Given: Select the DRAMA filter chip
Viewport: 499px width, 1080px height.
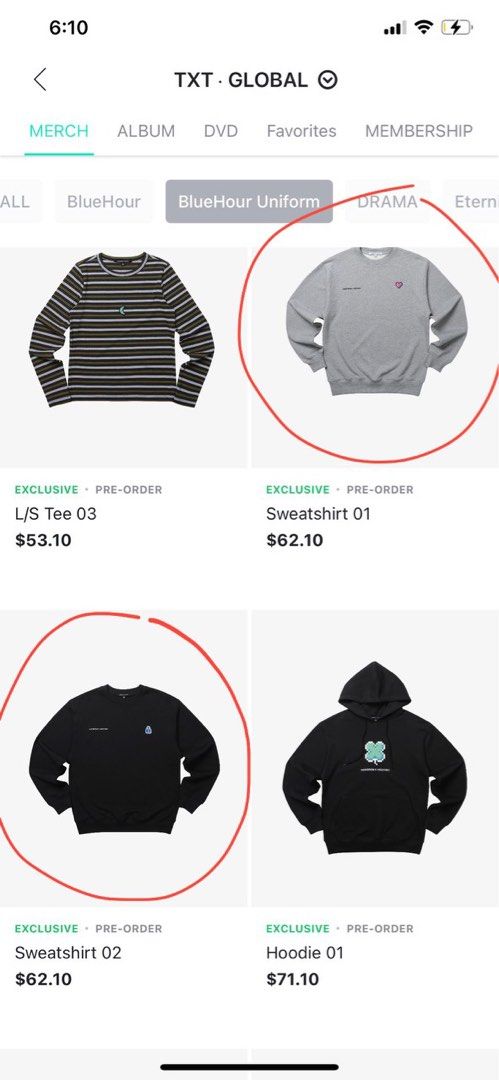Looking at the screenshot, I should [387, 202].
